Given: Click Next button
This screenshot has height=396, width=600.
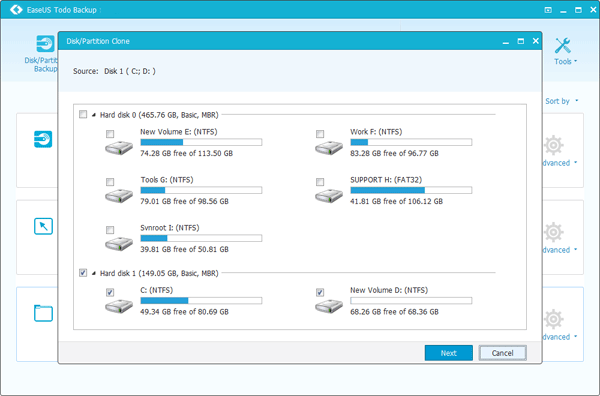Looking at the screenshot, I should coord(448,353).
